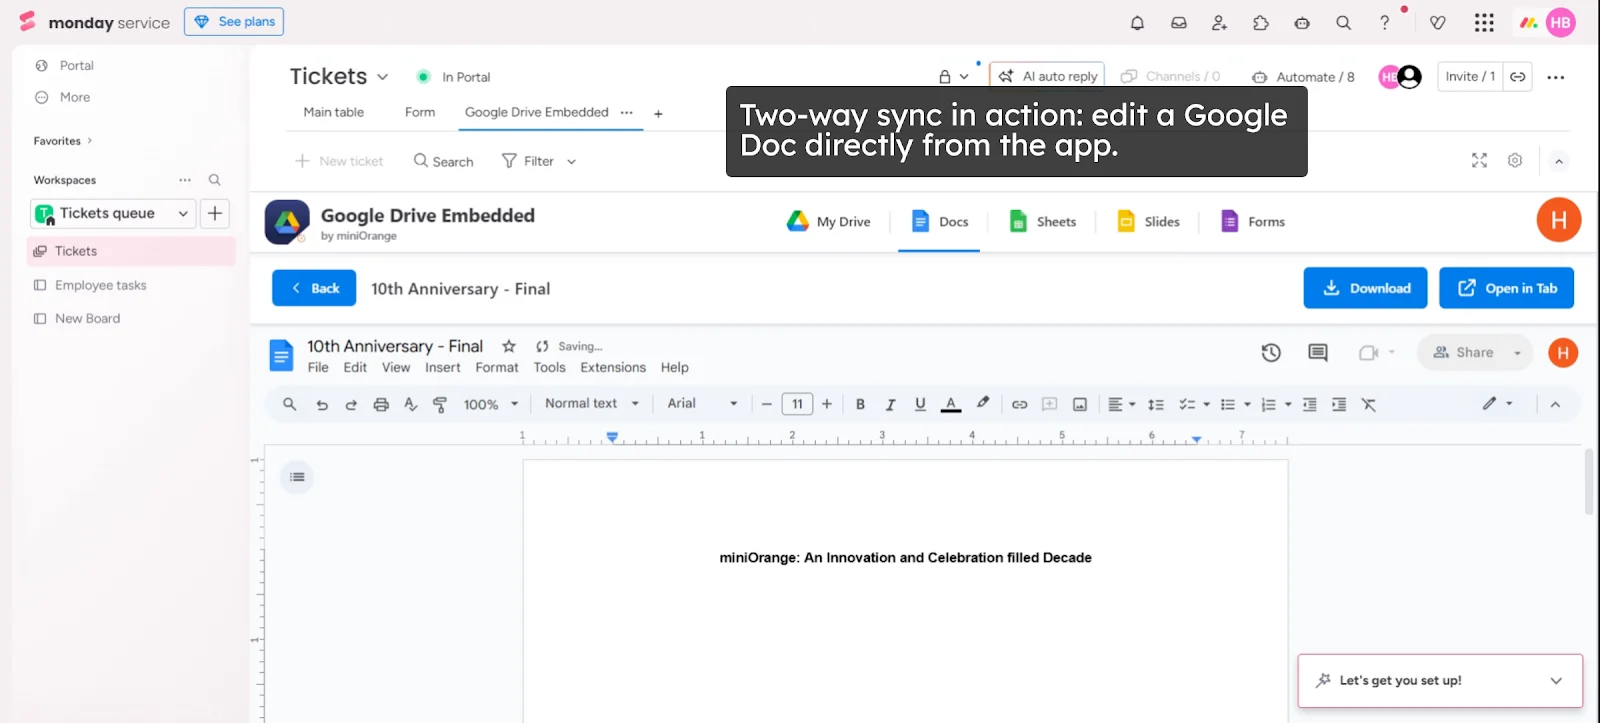This screenshot has height=723, width=1600.
Task: Open the search magnifier in top bar
Action: 1343,23
